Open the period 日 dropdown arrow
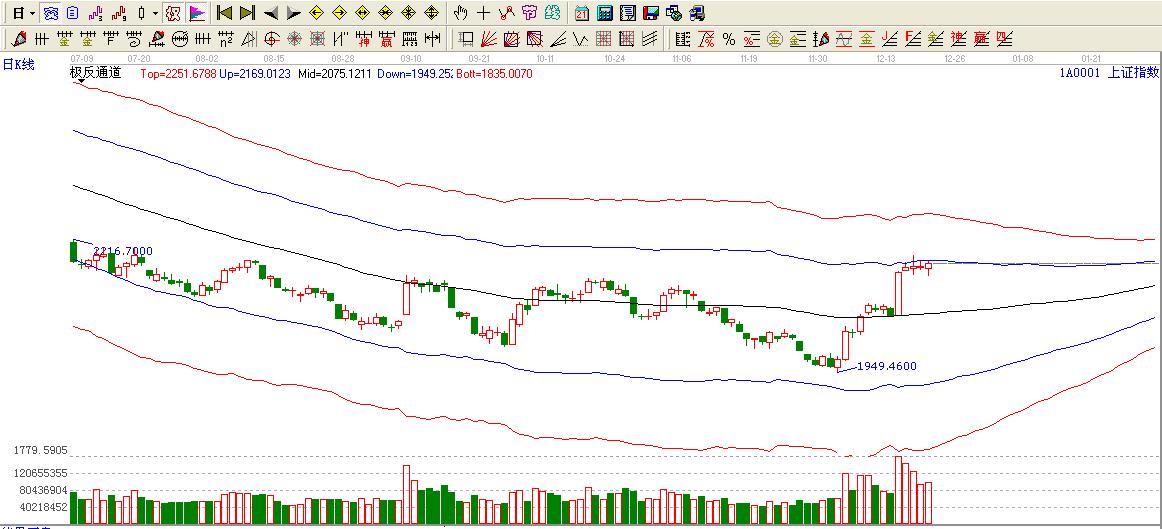The height and width of the screenshot is (529, 1162). (x=32, y=13)
